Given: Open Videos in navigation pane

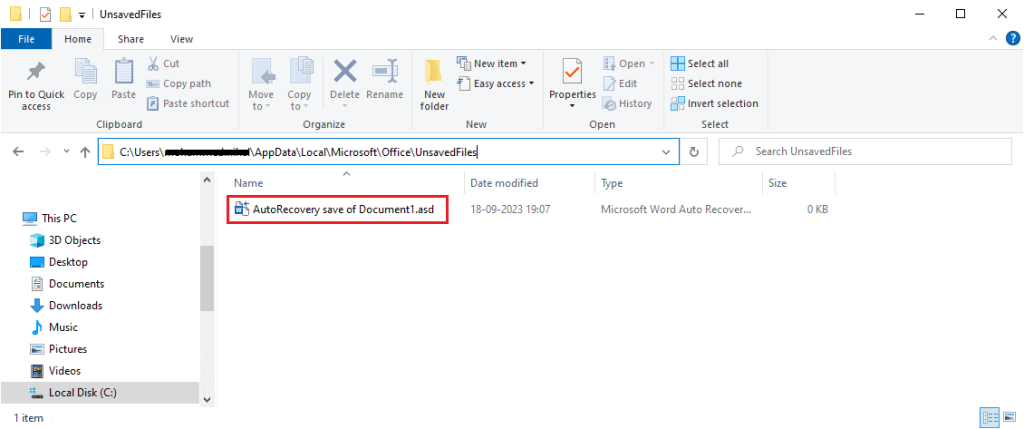Looking at the screenshot, I should 56,371.
